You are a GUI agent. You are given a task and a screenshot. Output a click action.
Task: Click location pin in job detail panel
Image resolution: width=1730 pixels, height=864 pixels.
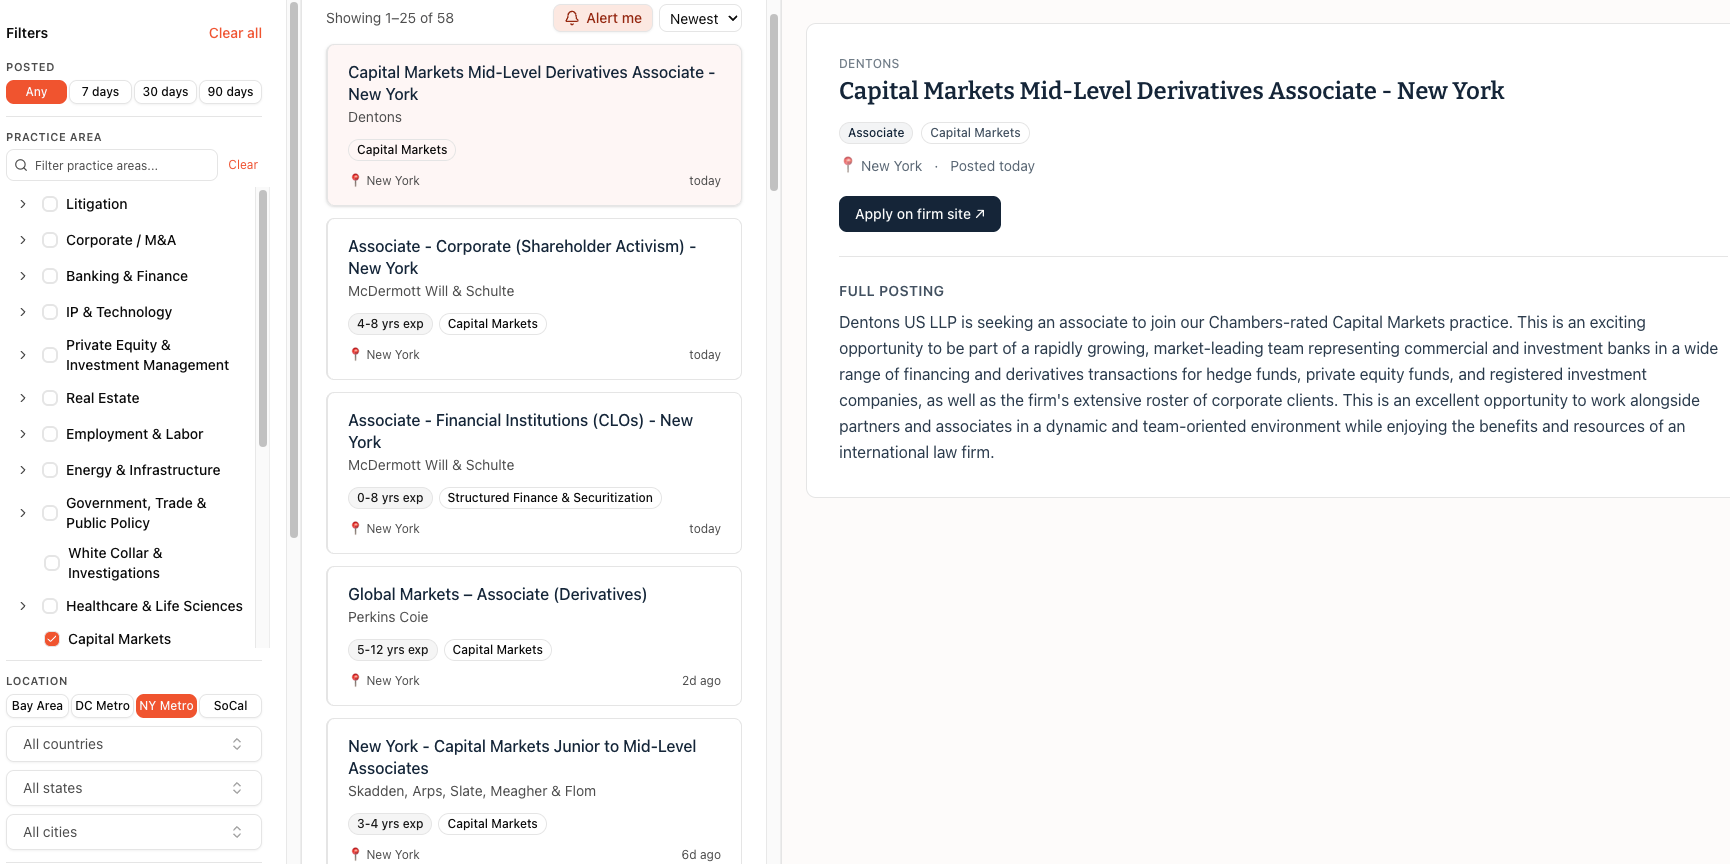tap(848, 165)
